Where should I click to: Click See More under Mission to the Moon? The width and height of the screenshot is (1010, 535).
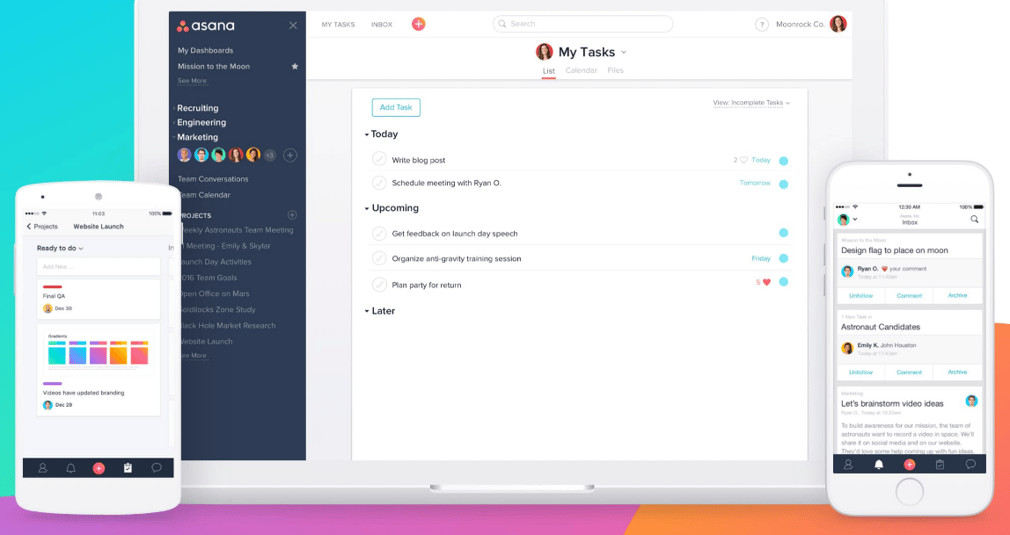click(x=192, y=81)
